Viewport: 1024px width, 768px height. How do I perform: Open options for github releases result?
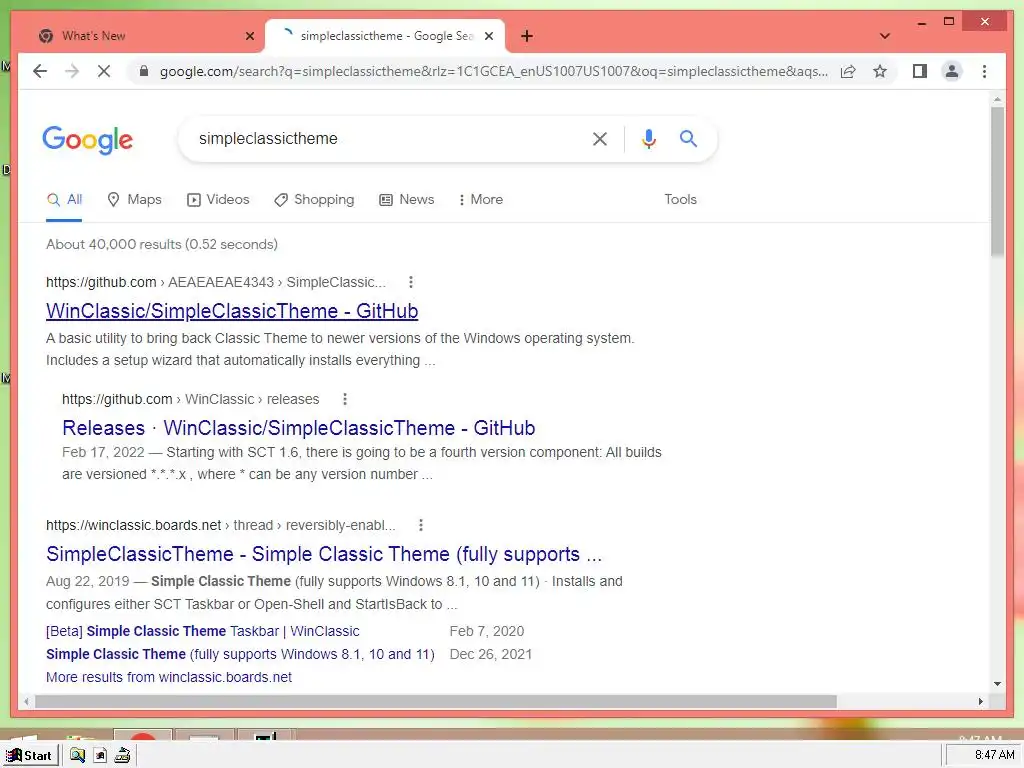345,399
